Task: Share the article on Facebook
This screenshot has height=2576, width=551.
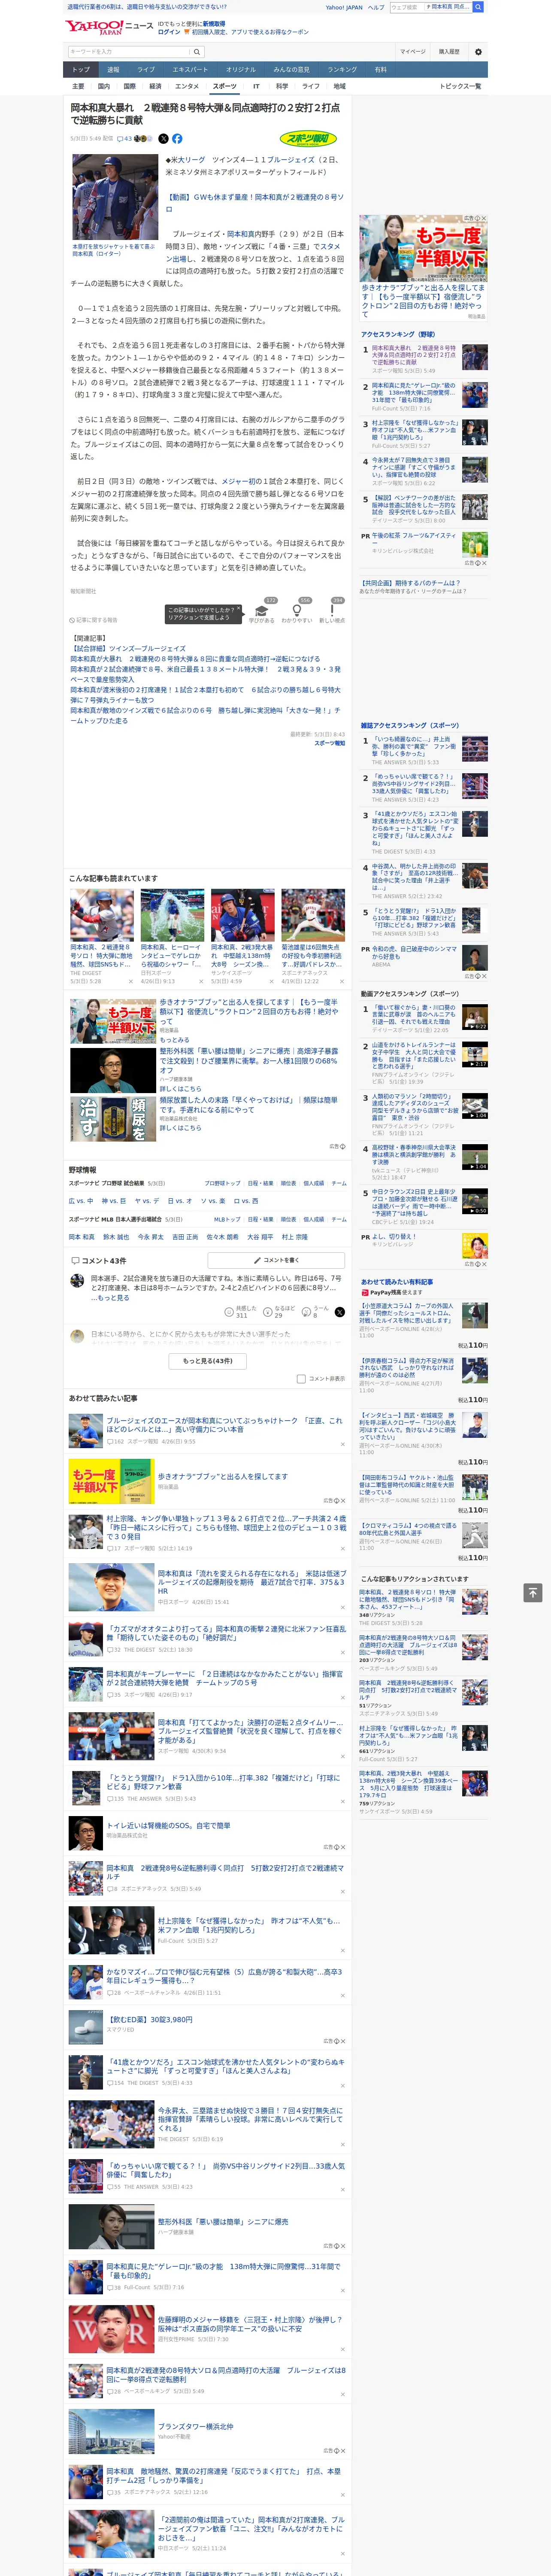Action: [177, 139]
